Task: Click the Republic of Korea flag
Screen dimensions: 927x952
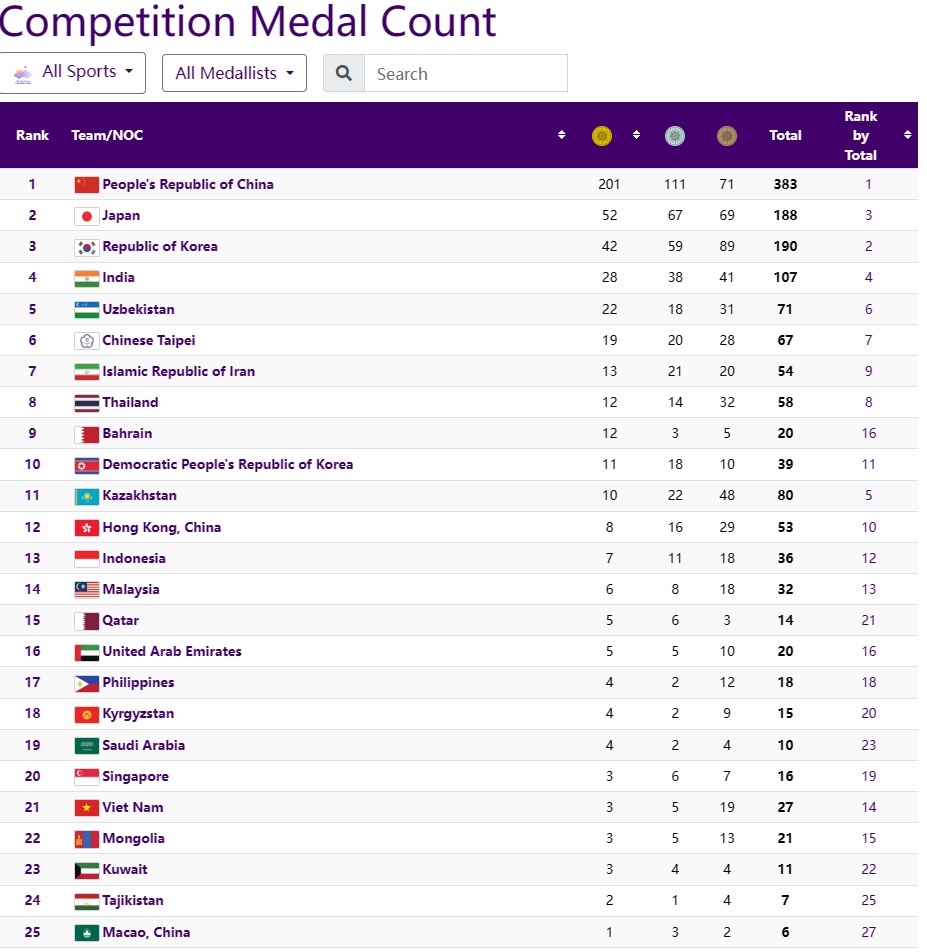Action: (87, 247)
